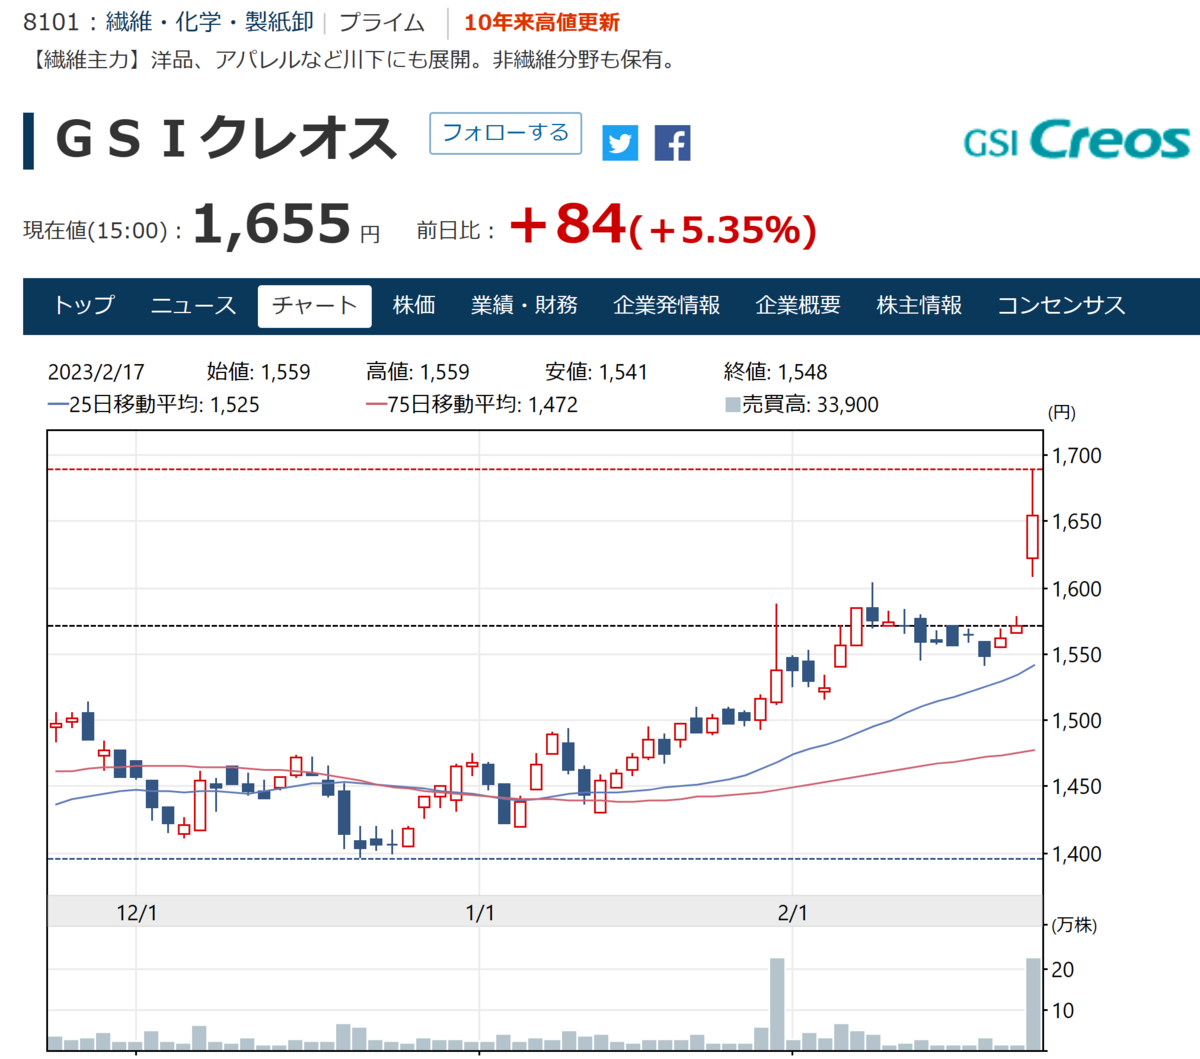Click the GSIクレオス company name heading
The width and height of the screenshot is (1200, 1059).
coord(226,138)
